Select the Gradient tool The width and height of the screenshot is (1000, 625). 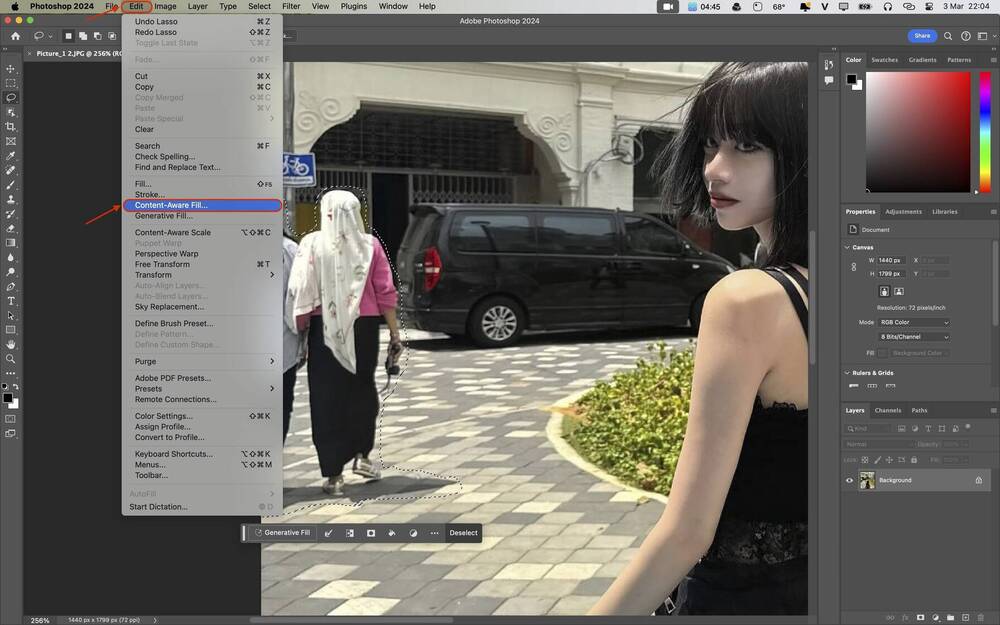click(10, 243)
